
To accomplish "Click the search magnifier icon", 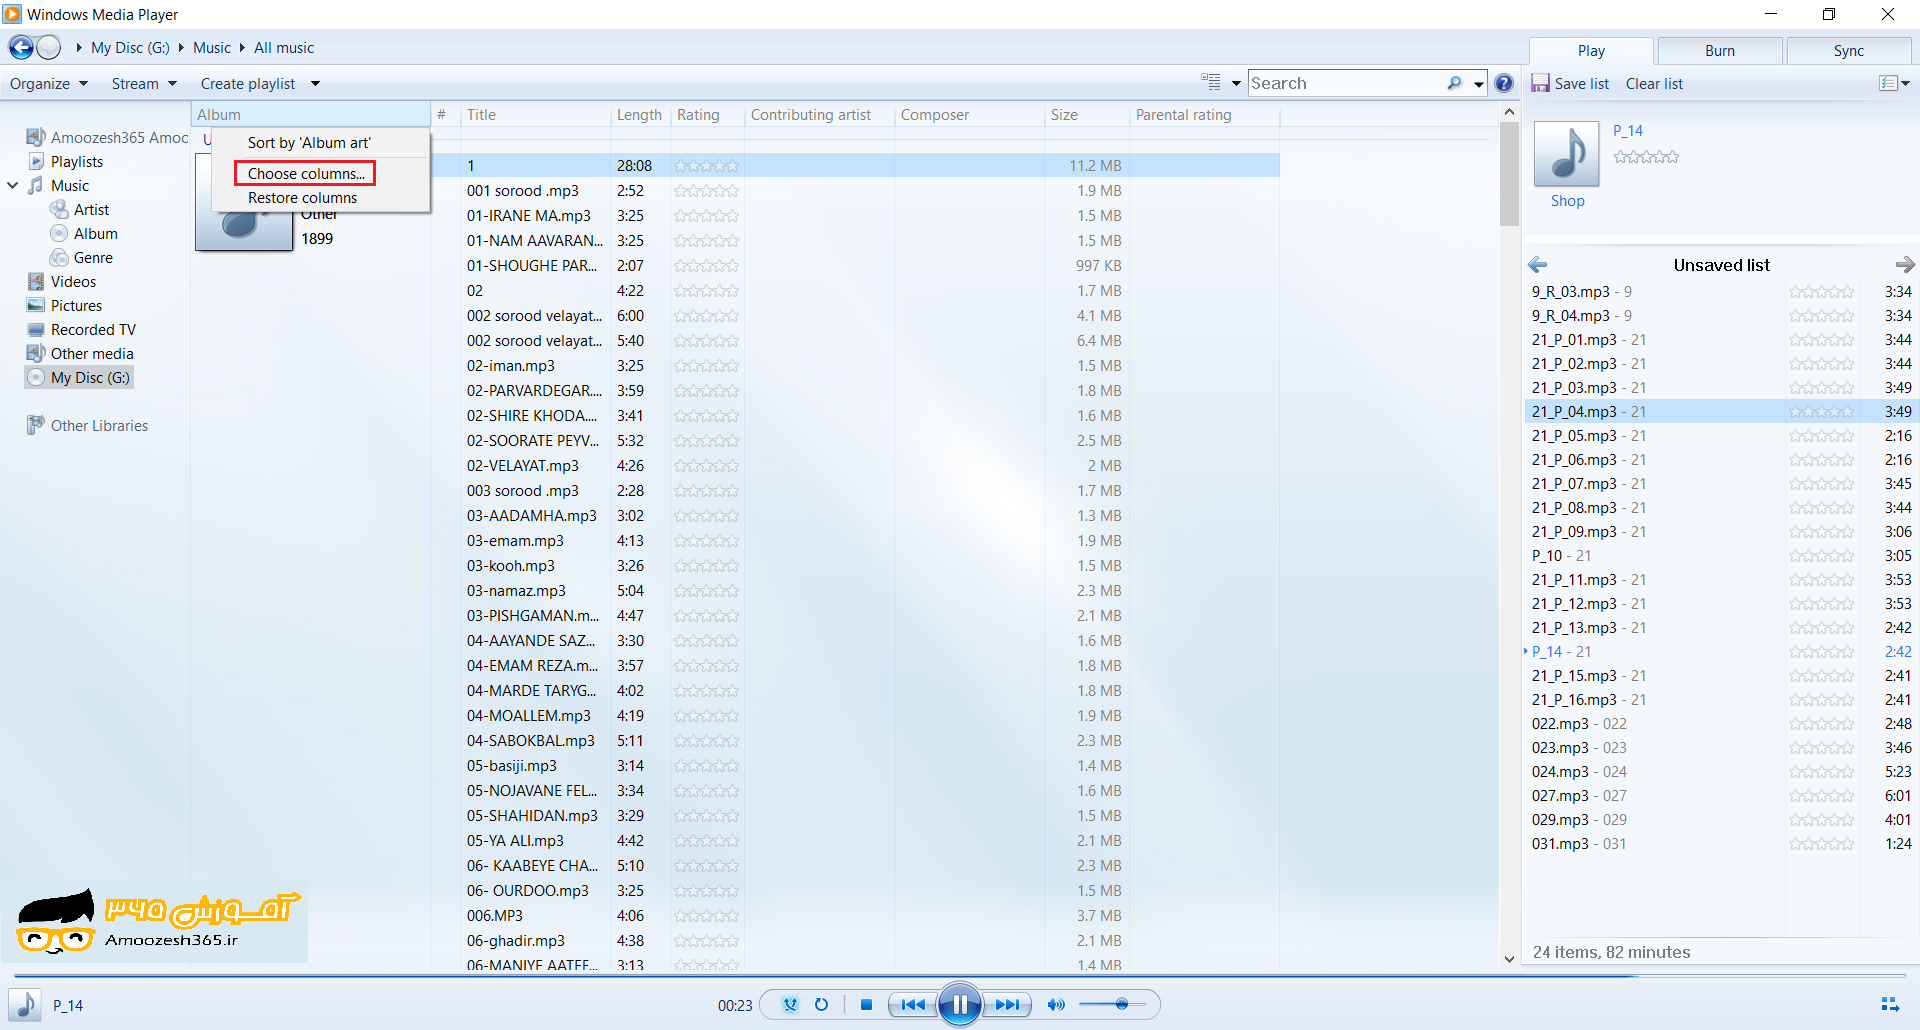I will pyautogui.click(x=1455, y=83).
